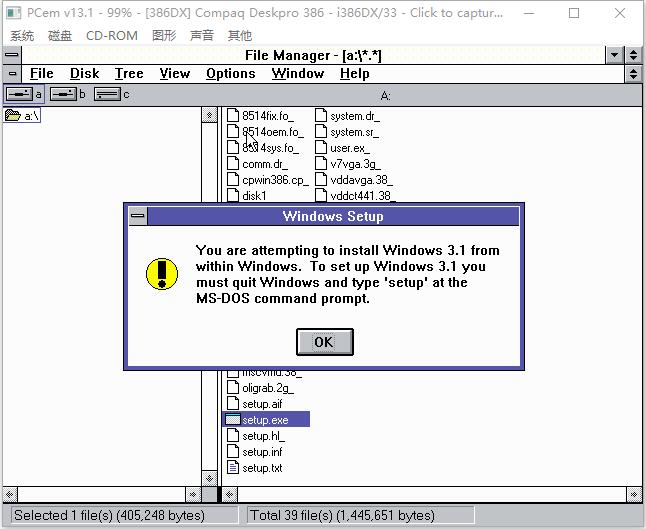
Task: Minimize File Manager with the down arrow button
Action: pyautogui.click(x=615, y=55)
